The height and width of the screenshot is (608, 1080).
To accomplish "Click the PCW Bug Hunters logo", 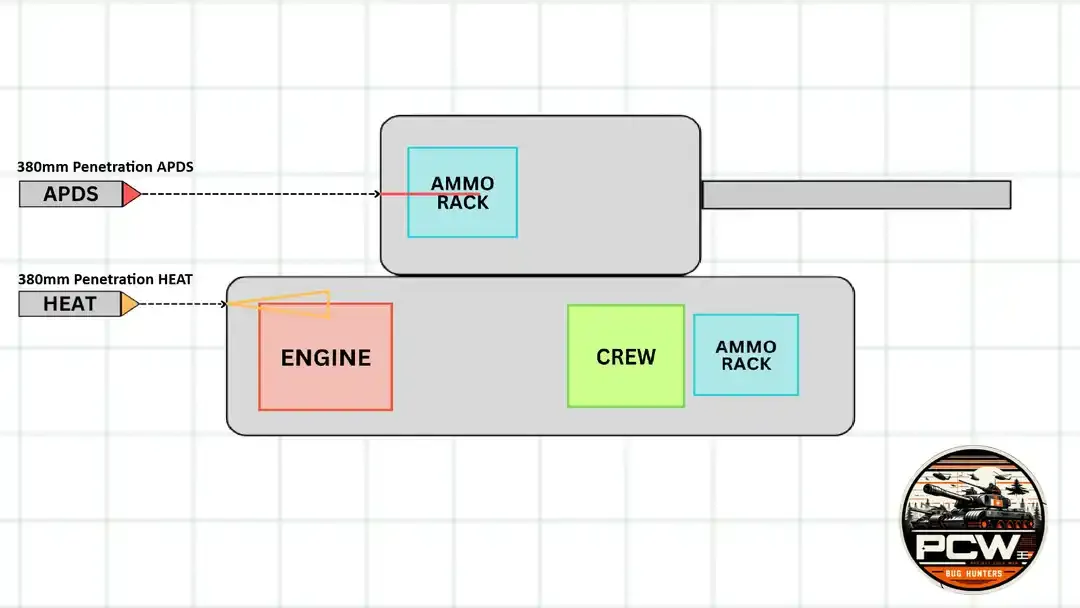I will pyautogui.click(x=973, y=520).
